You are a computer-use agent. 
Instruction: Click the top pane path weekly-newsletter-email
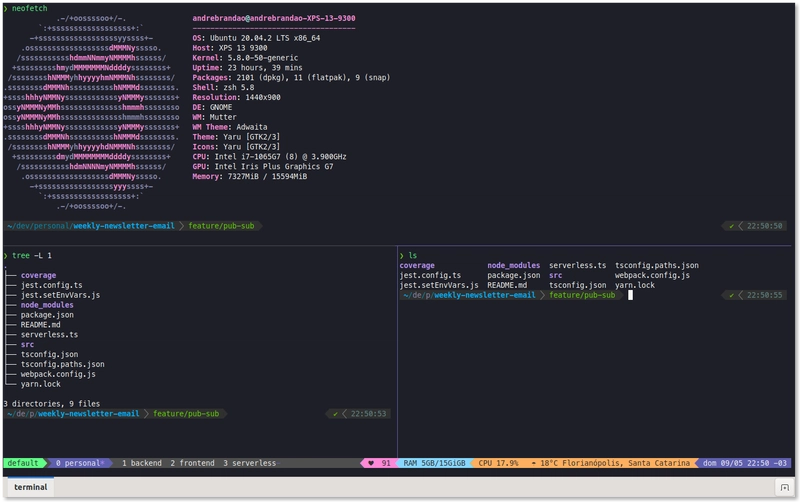tap(124, 225)
